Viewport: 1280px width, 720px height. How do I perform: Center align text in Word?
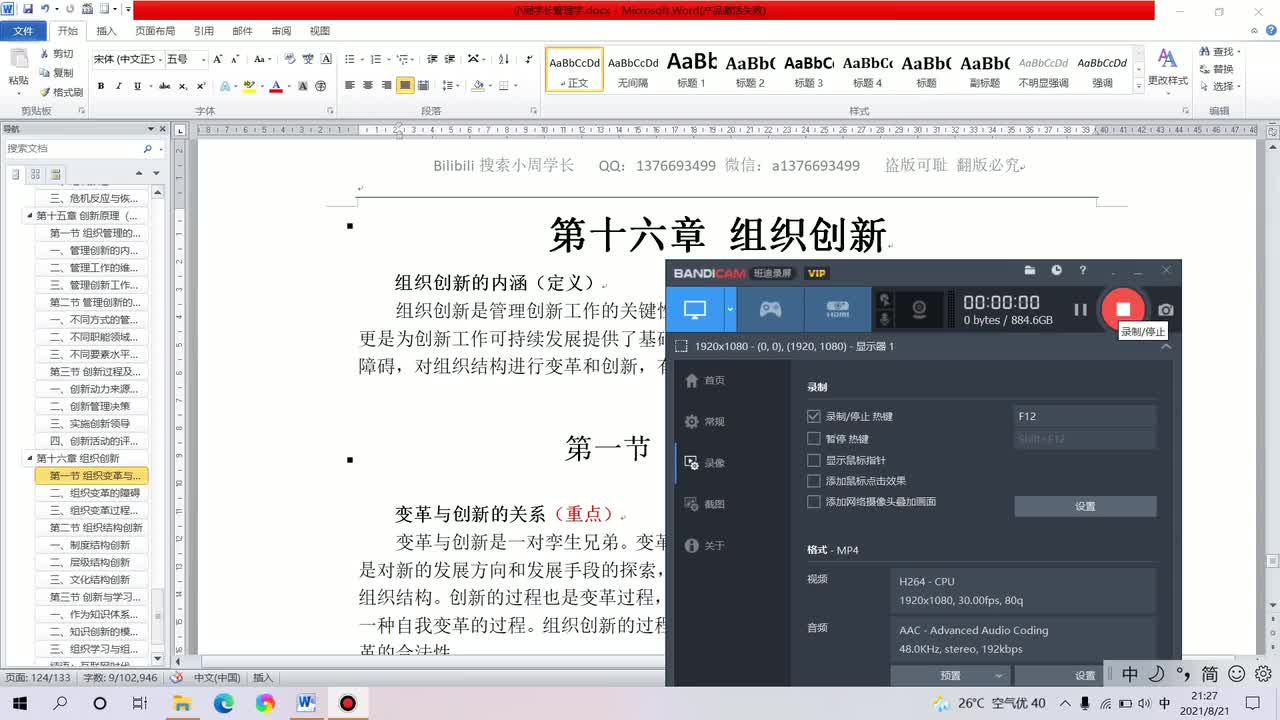coord(368,86)
